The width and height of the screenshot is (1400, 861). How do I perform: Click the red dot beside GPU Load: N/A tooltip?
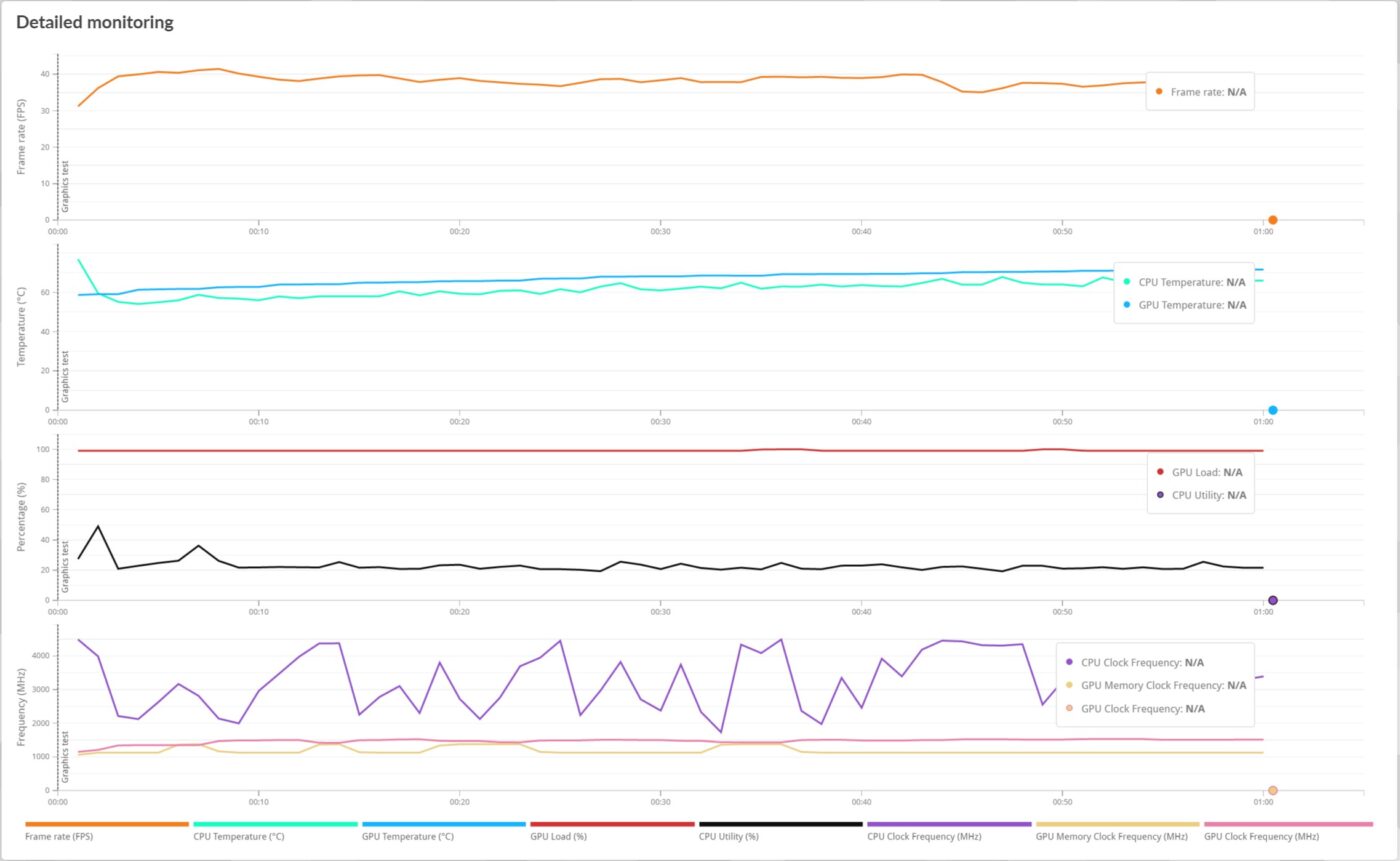(x=1160, y=472)
